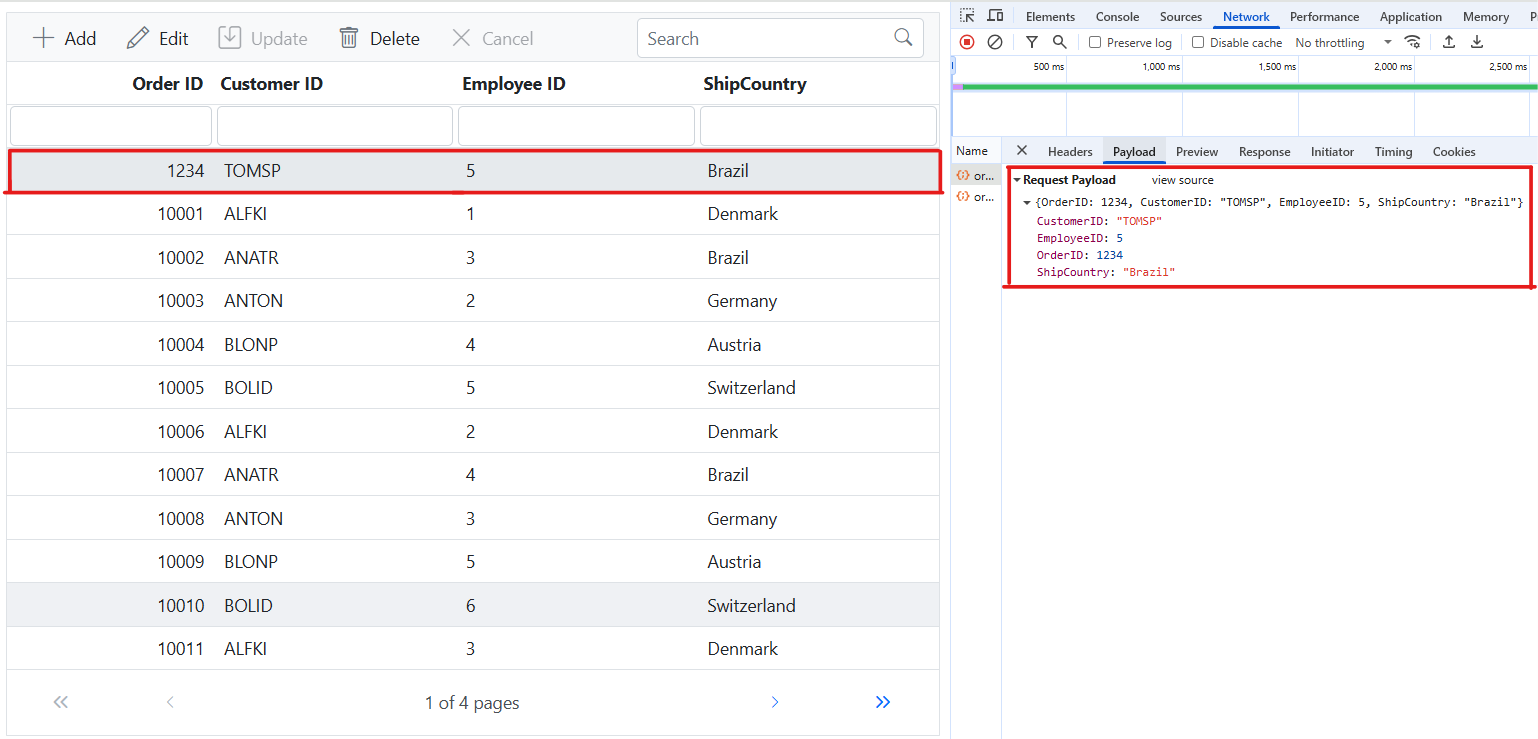1538x739 pixels.
Task: Toggle device toolbar emulation icon
Action: coord(995,16)
